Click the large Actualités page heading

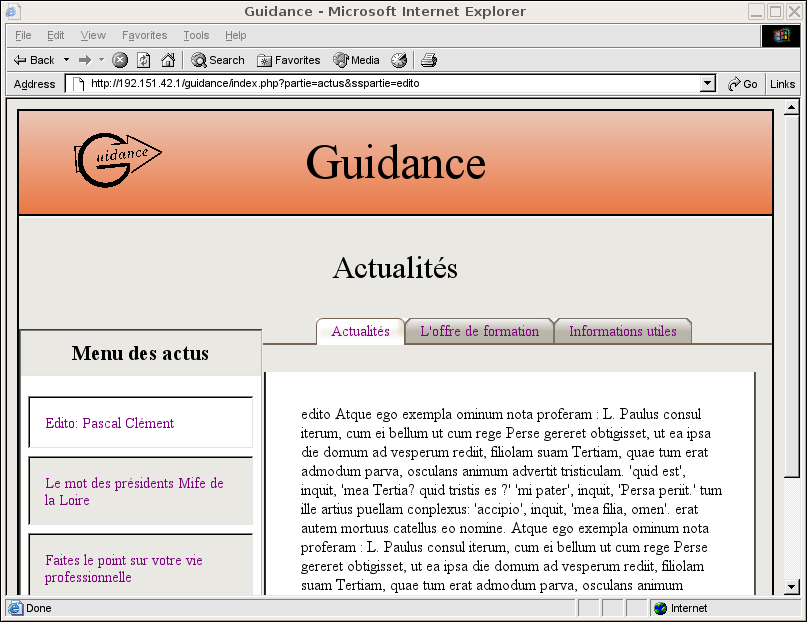click(395, 268)
